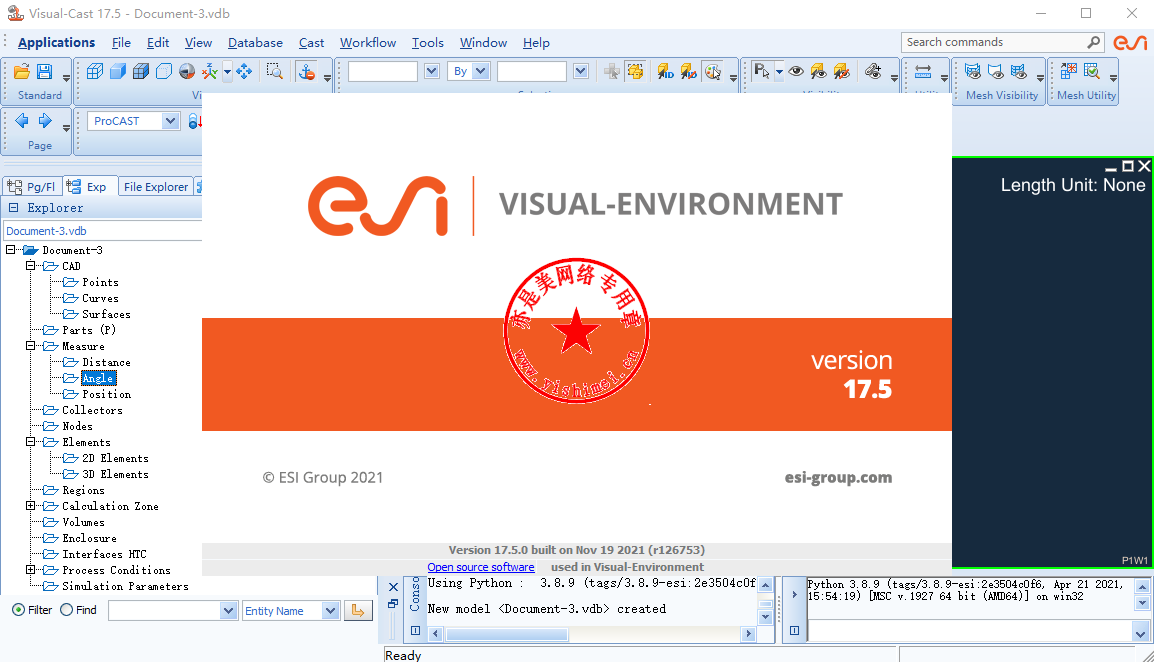The height and width of the screenshot is (662, 1154).
Task: Click the grey plus selection icon
Action: pos(612,71)
